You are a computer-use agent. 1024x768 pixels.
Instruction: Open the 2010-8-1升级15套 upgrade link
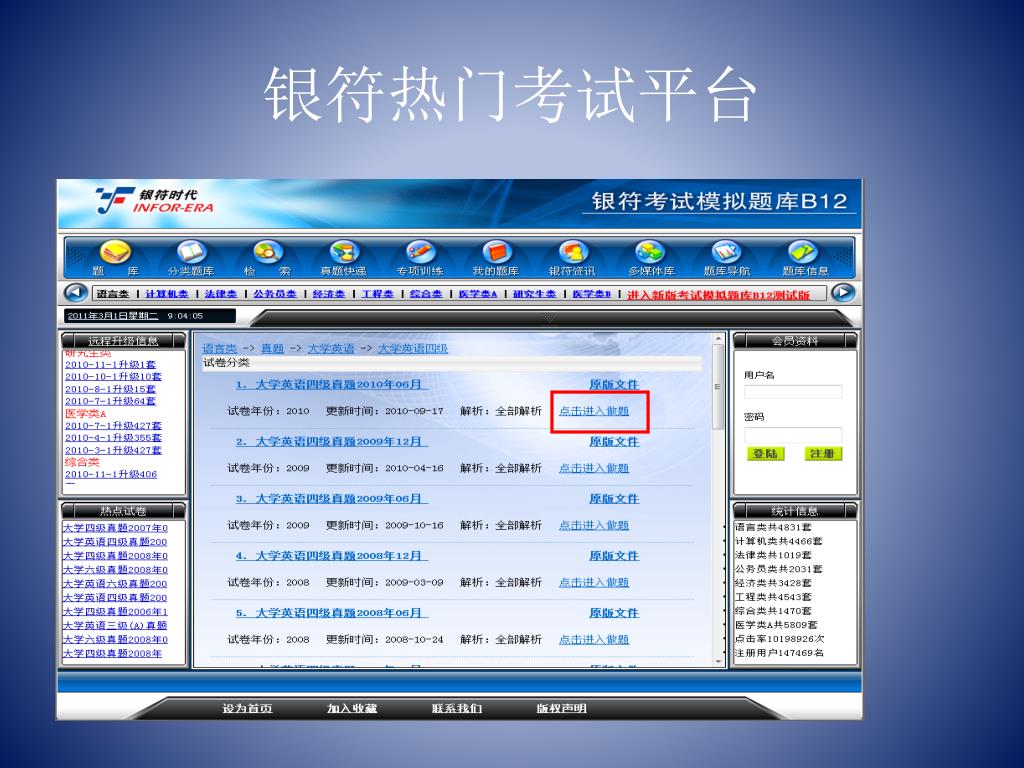[110, 389]
